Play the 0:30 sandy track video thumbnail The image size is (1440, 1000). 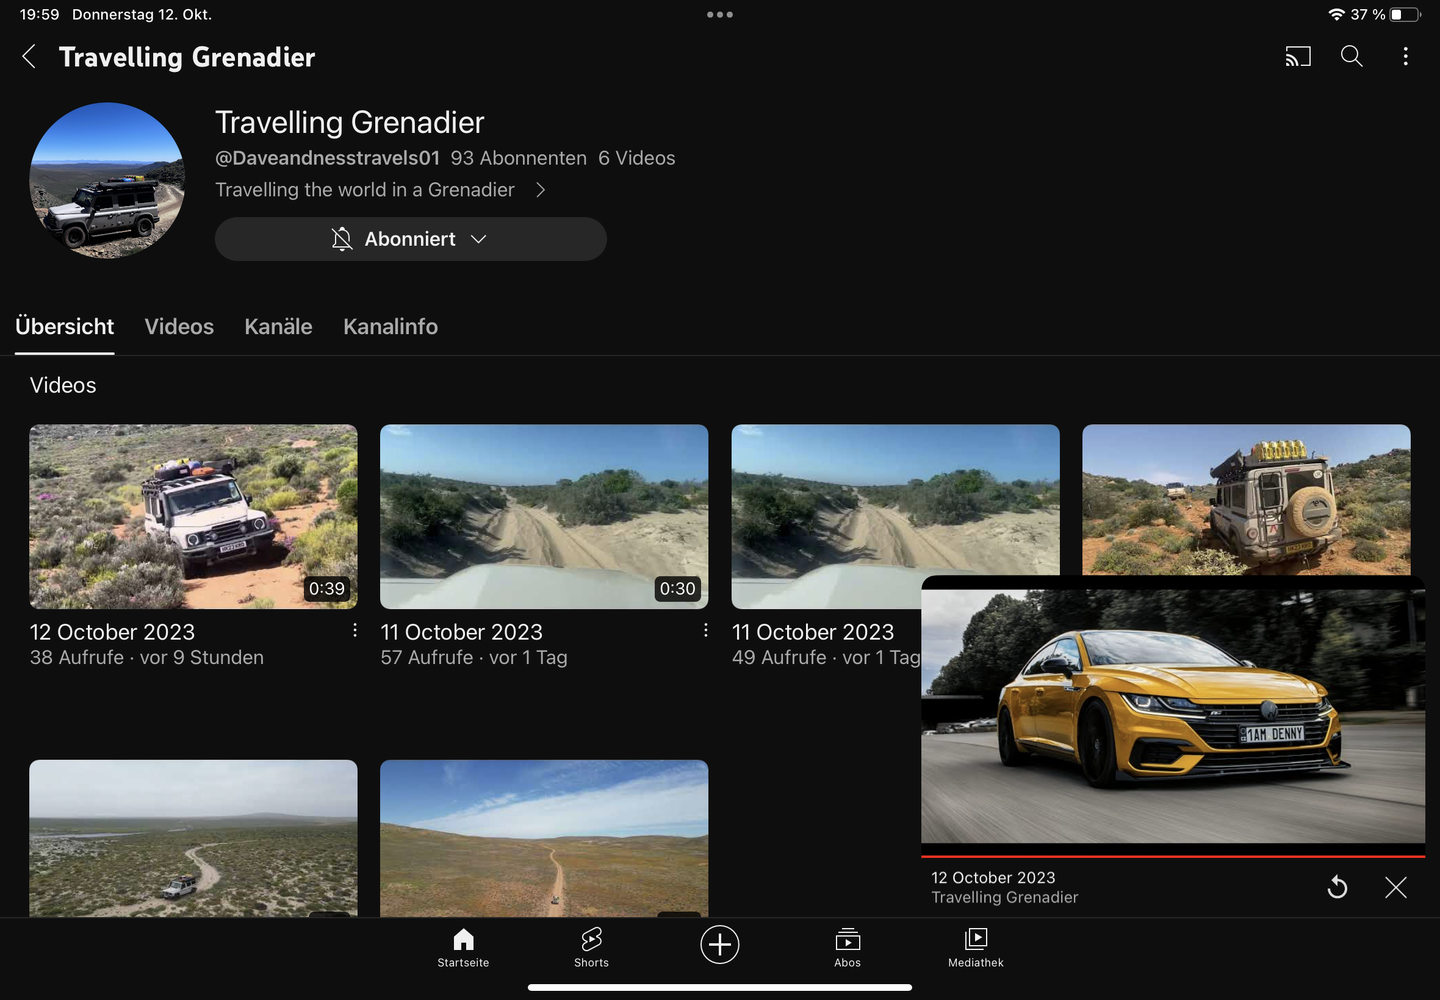point(544,517)
